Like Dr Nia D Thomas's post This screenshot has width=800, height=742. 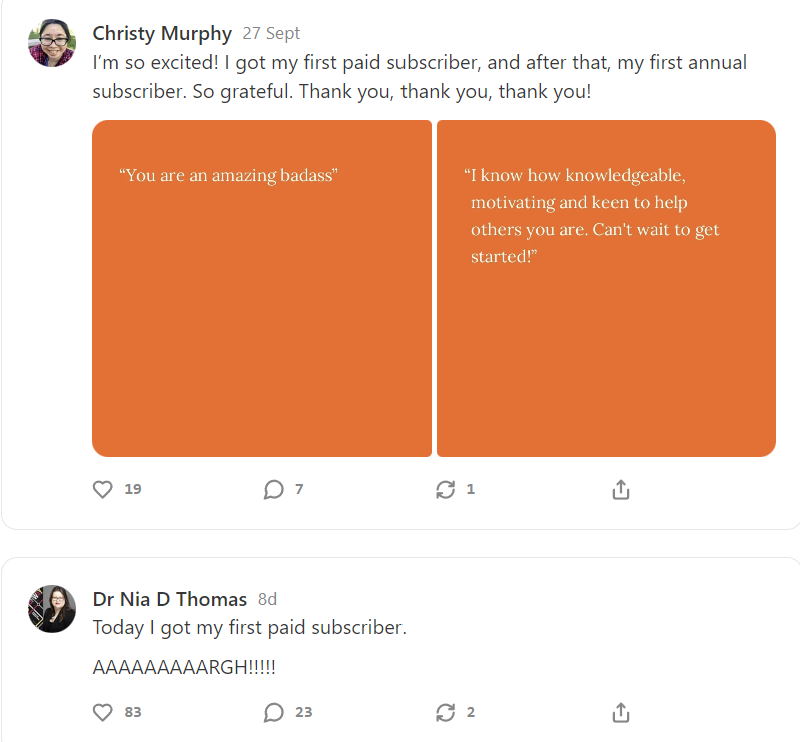pyautogui.click(x=102, y=712)
